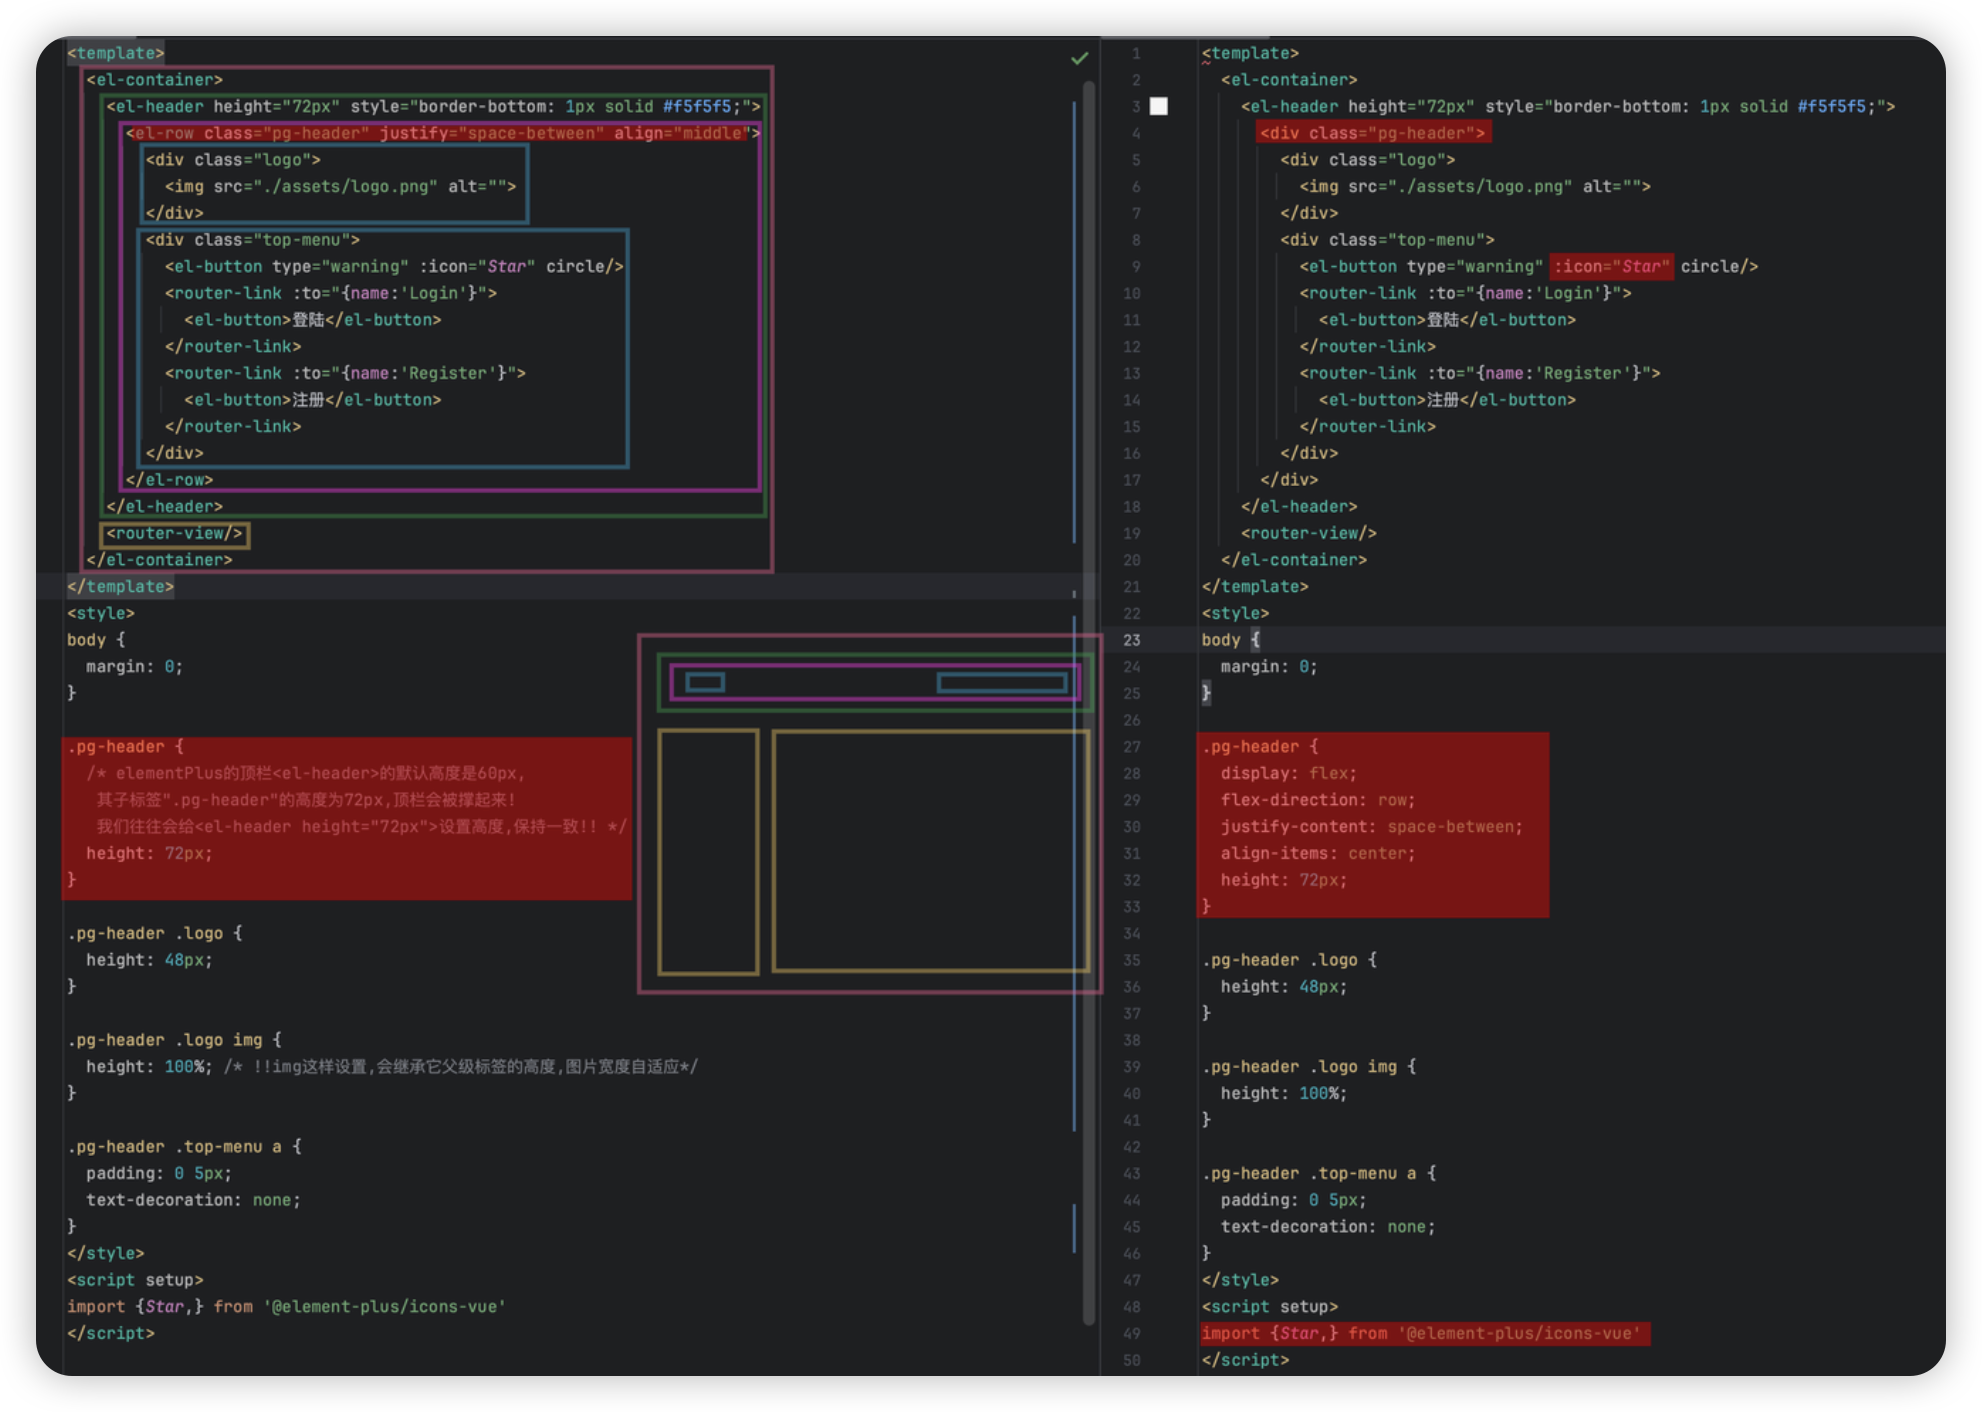
Task: Open the #f5f5f5 color swatch in gutter
Action: (1158, 106)
